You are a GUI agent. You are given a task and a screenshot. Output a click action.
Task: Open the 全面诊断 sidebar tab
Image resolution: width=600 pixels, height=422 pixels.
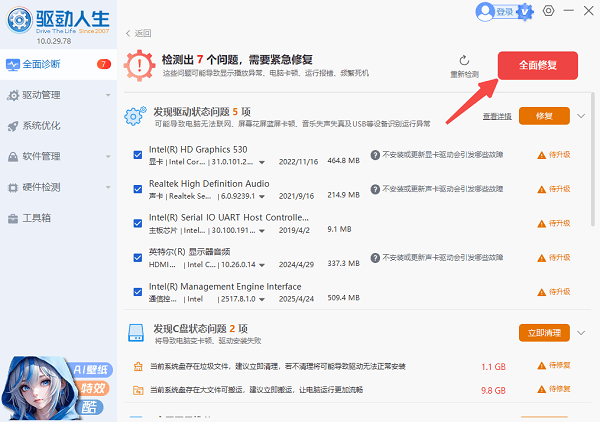tap(41, 65)
